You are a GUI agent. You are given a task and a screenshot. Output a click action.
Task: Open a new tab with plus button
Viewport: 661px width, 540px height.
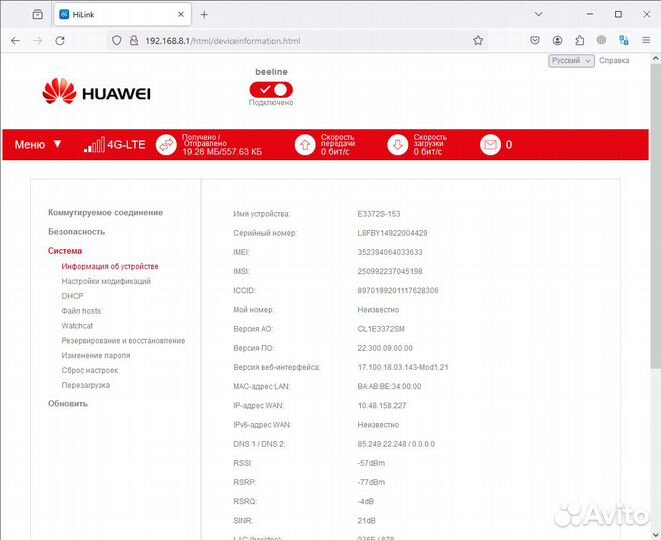coord(204,14)
